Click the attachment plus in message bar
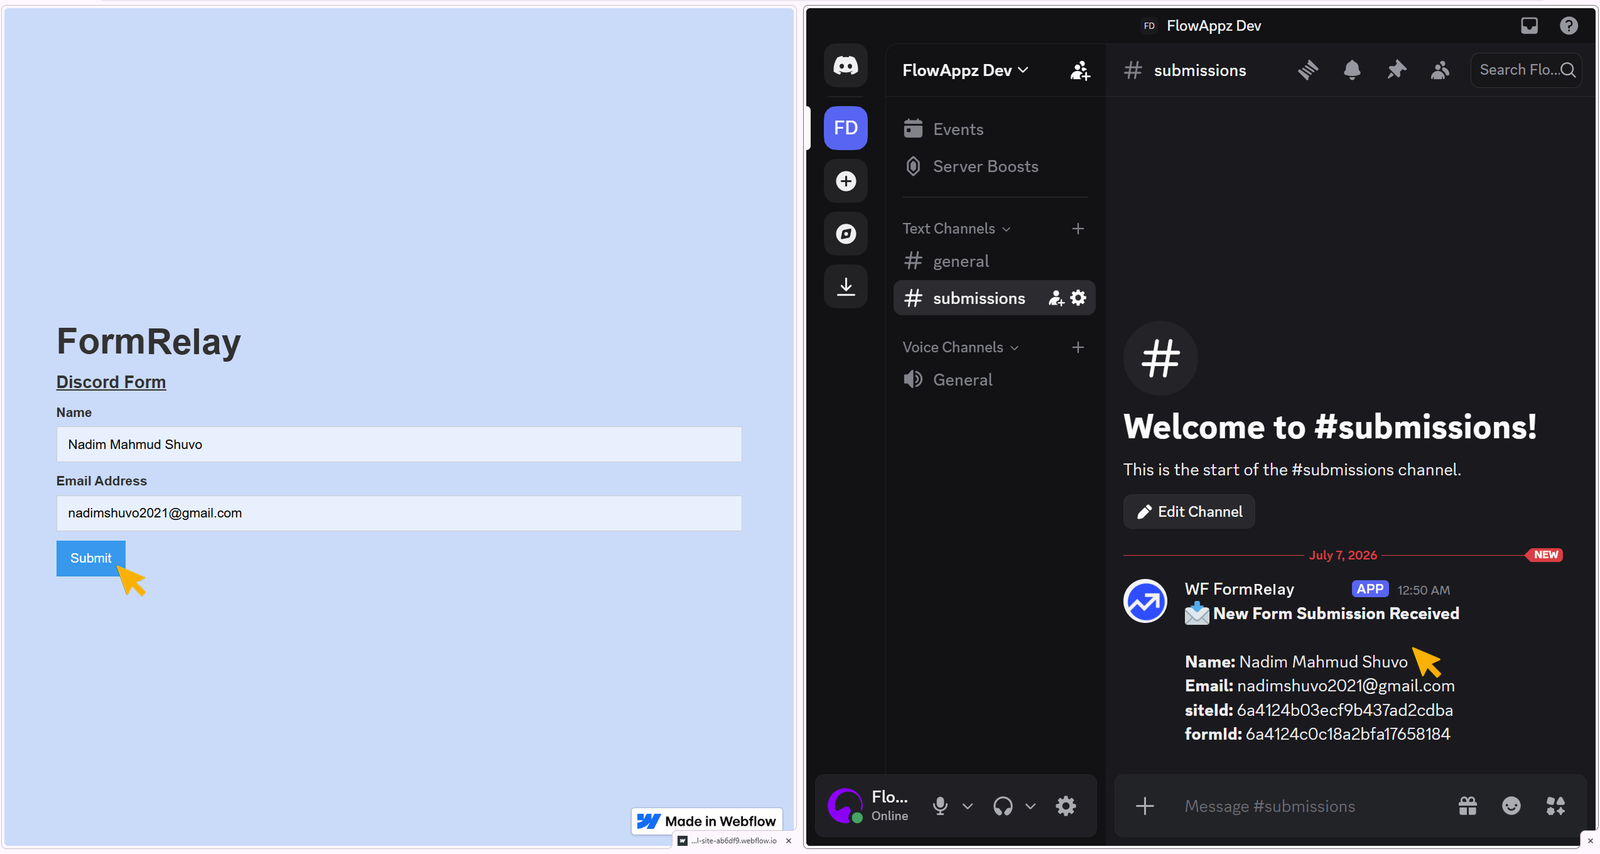The width and height of the screenshot is (1600, 854). pos(1145,806)
